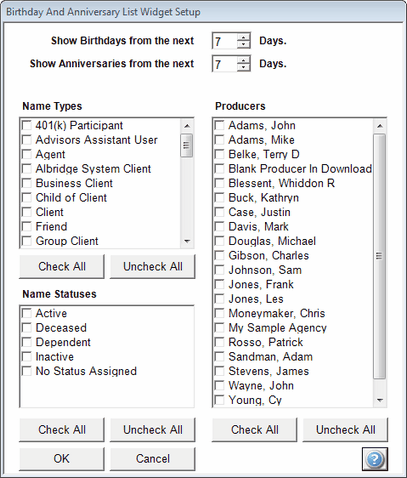Click Producers list scroll down arrow
The width and height of the screenshot is (407, 478).
point(380,400)
